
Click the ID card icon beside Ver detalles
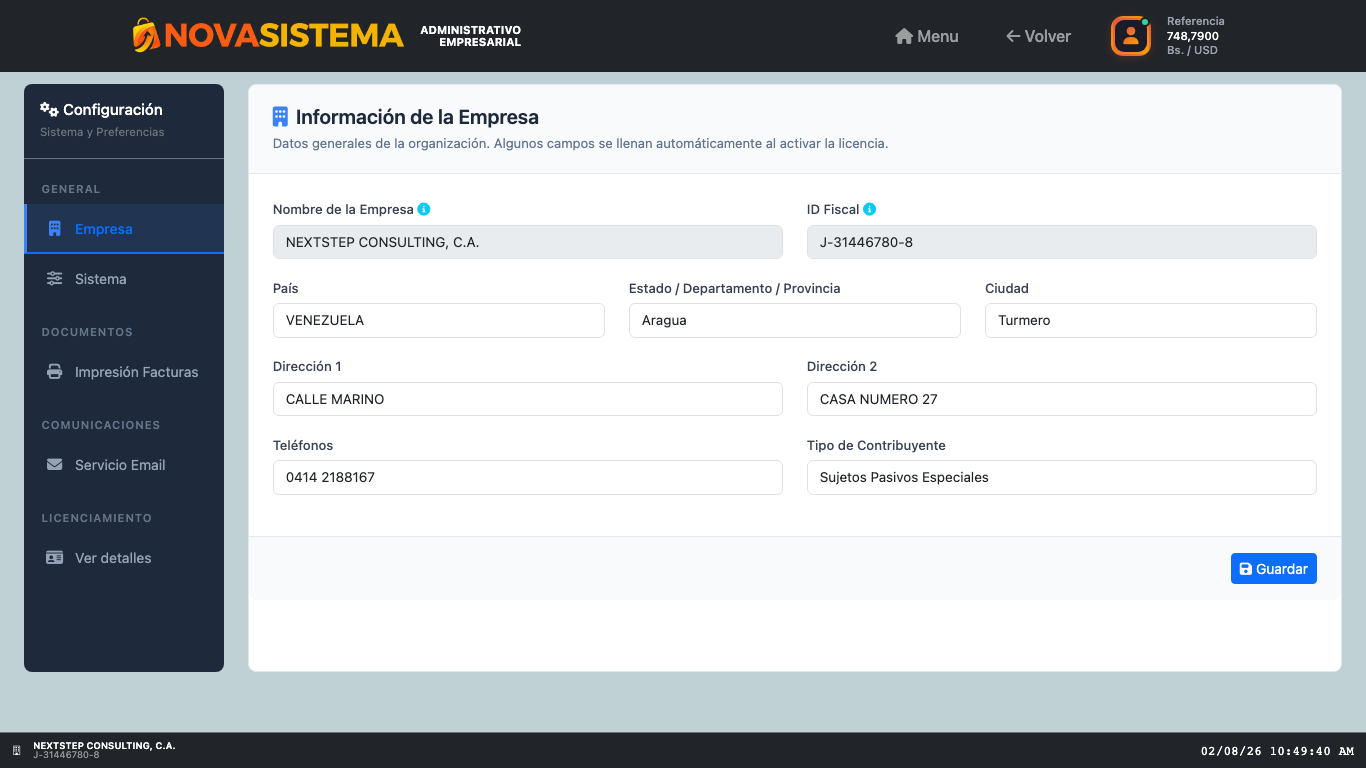[55, 558]
